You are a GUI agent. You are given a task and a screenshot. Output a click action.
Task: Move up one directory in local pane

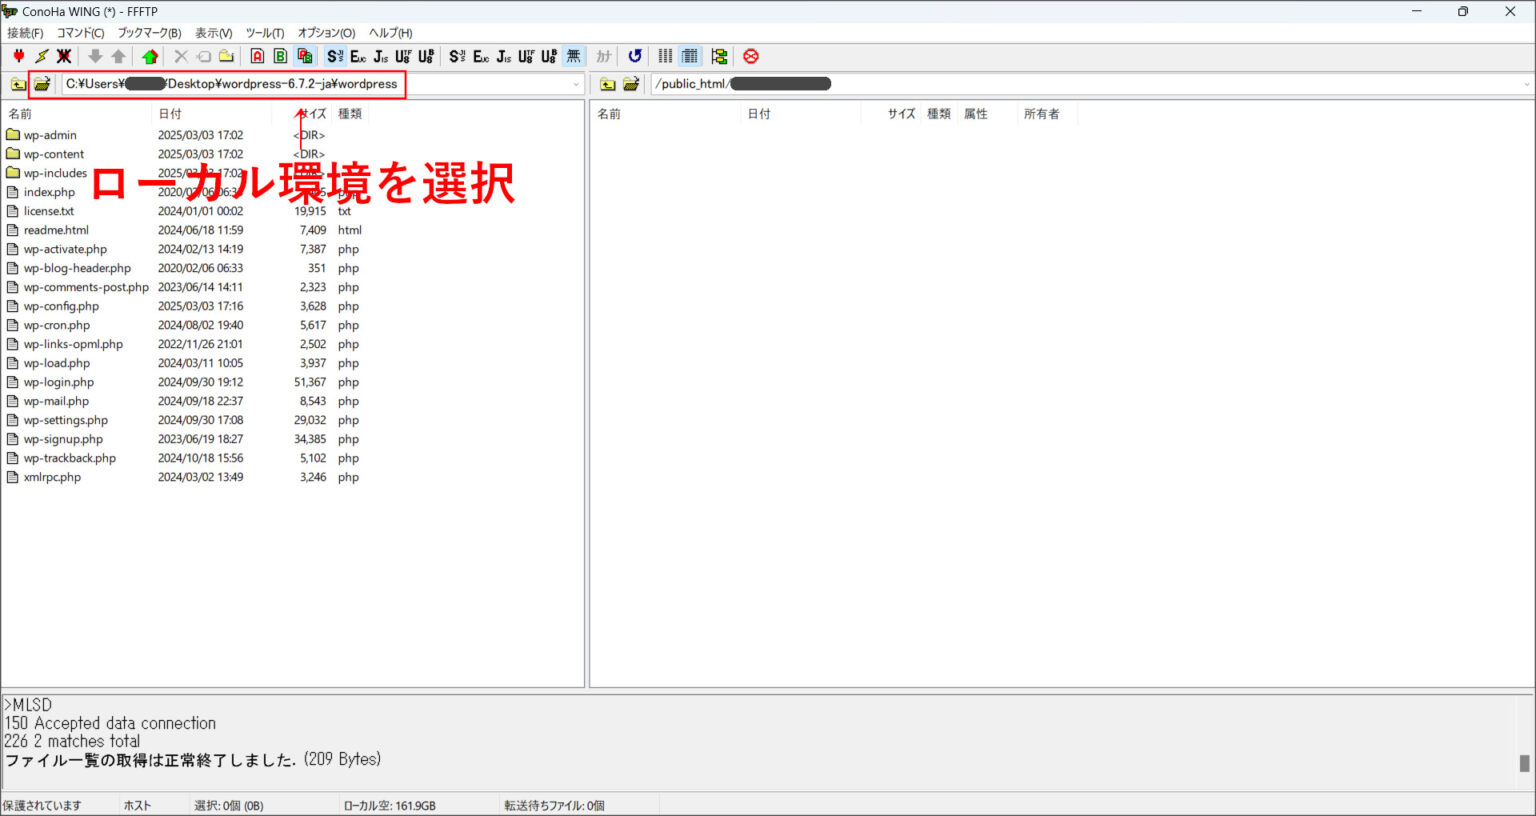coord(17,84)
